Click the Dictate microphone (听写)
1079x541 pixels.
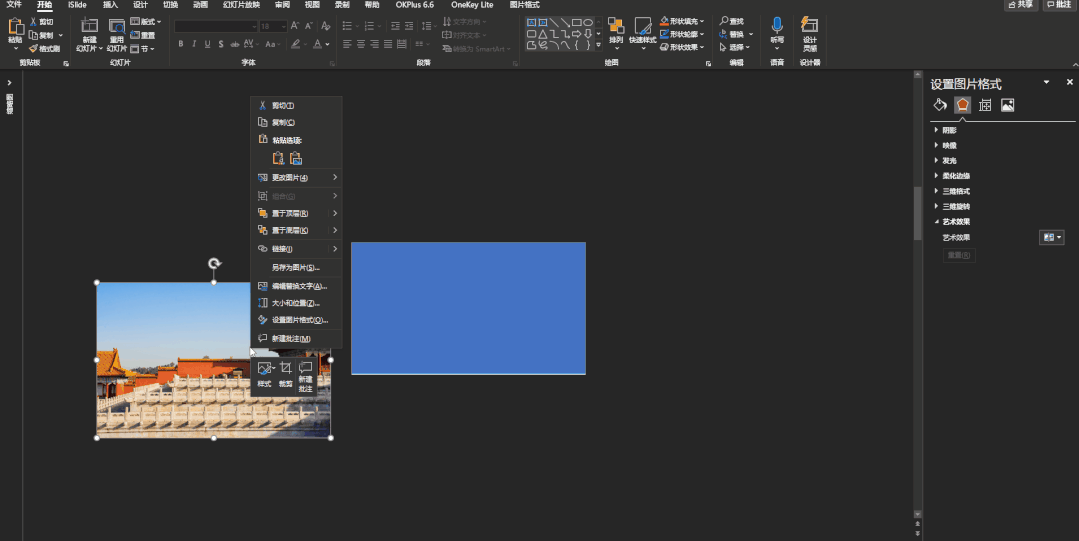click(x=777, y=32)
